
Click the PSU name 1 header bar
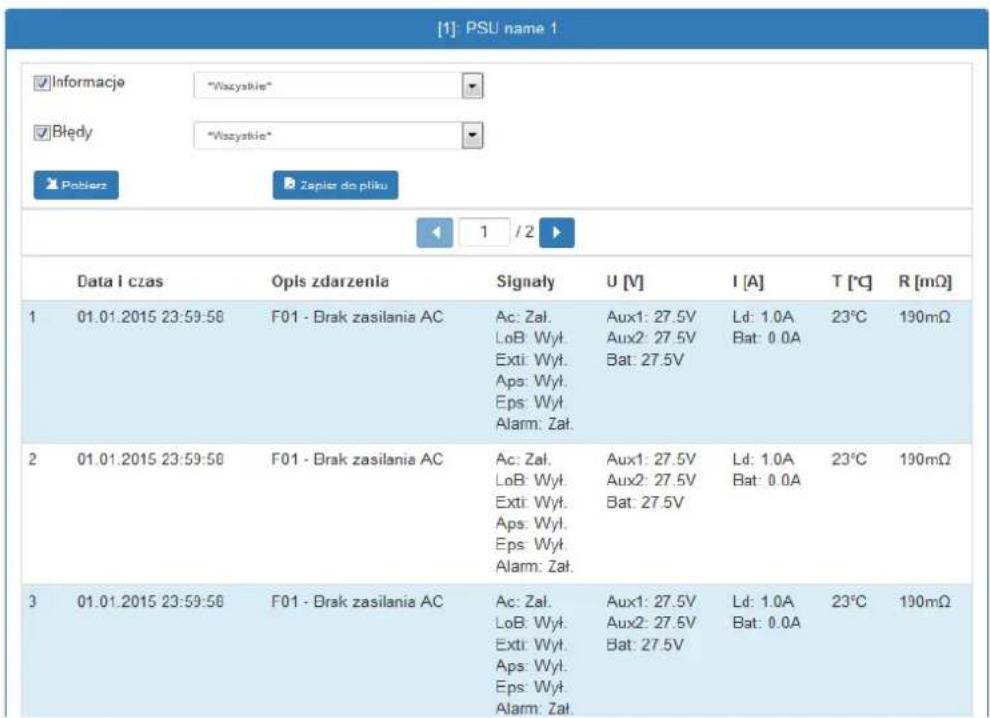[496, 28]
